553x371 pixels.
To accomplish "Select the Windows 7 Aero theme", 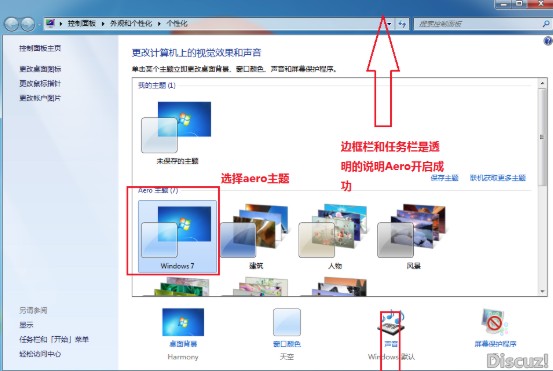I will click(x=177, y=236).
